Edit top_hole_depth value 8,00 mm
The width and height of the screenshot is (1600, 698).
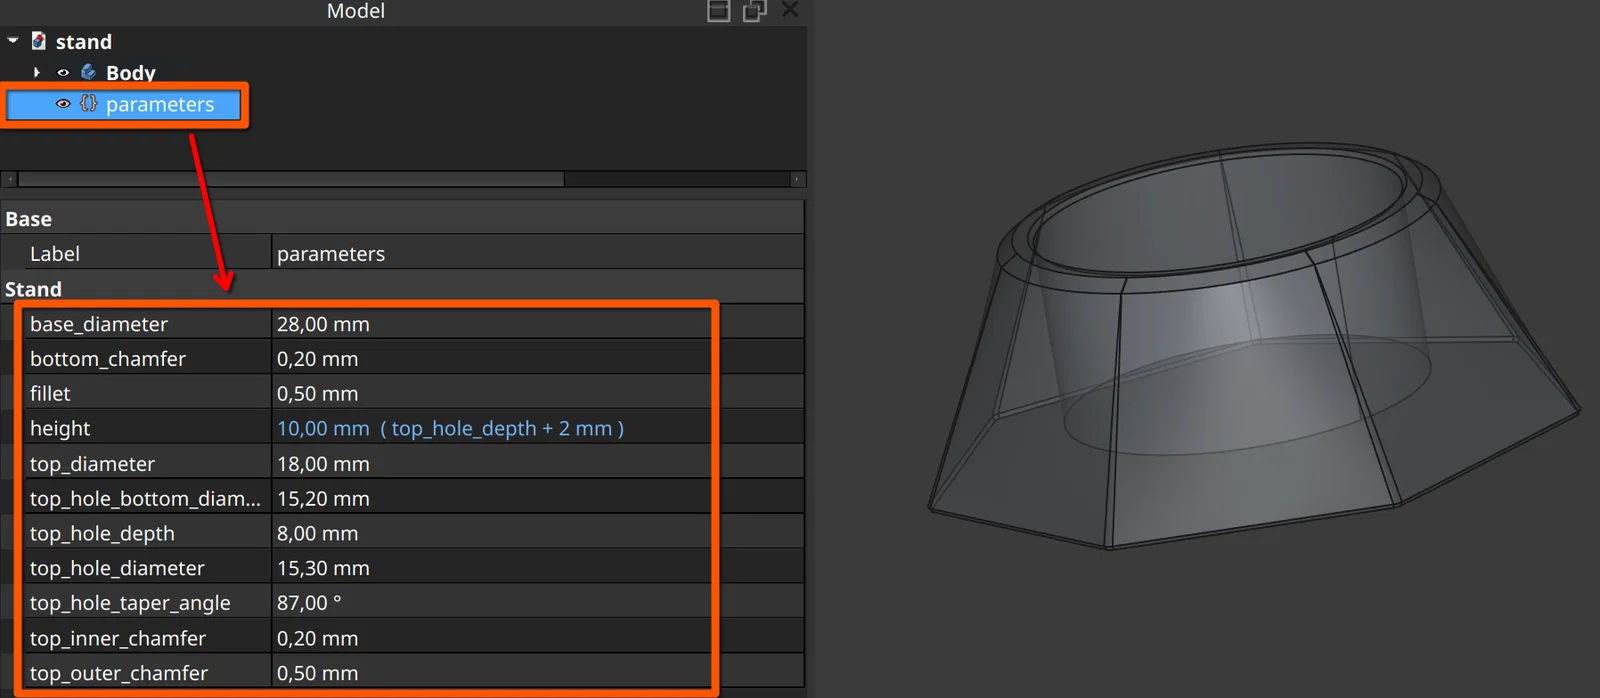538,534
